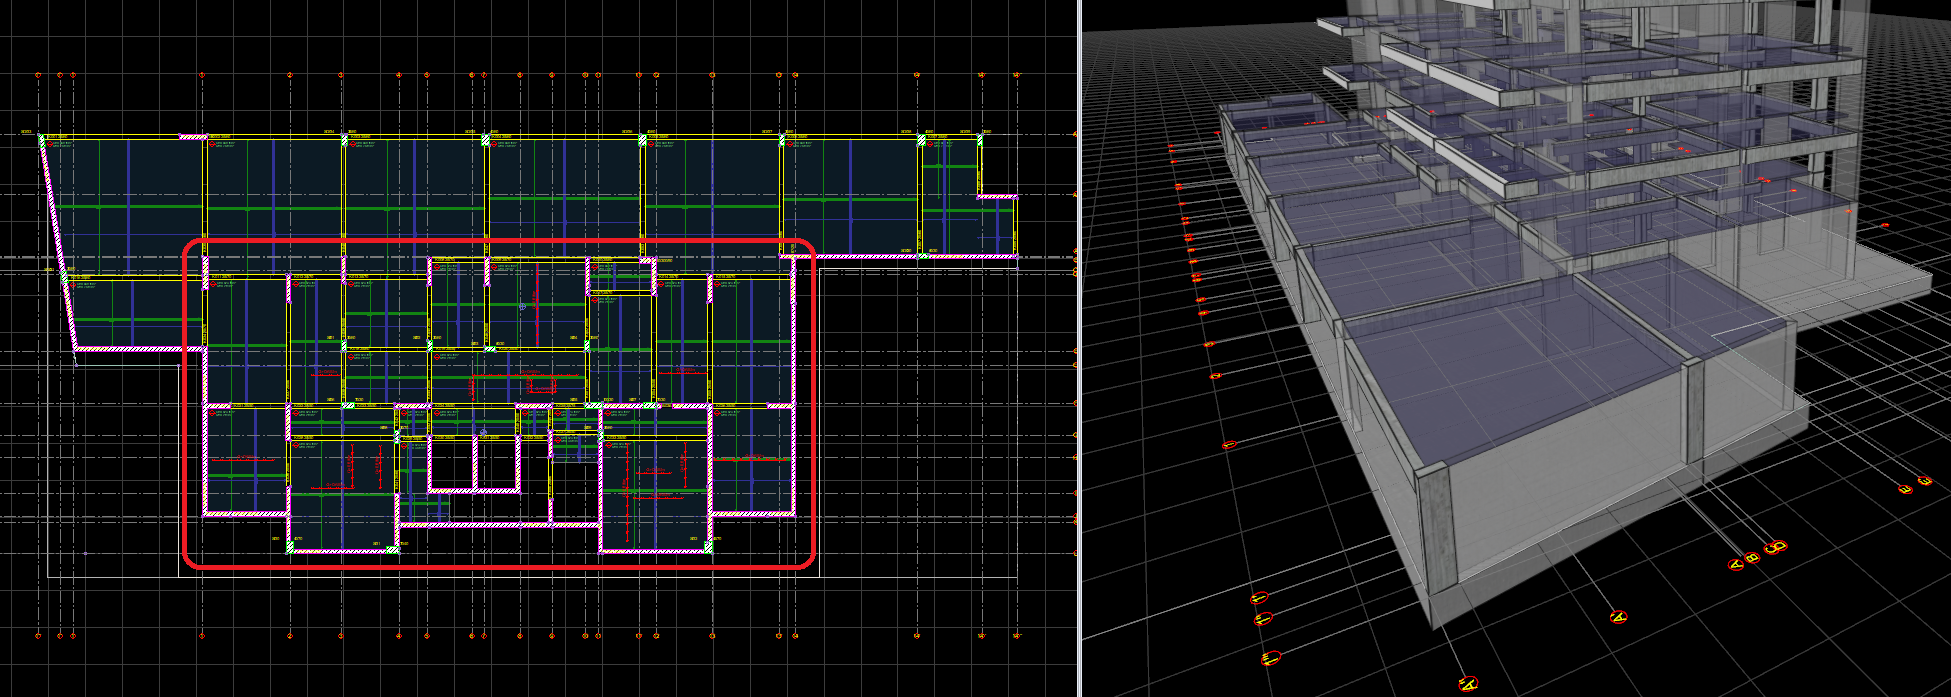1951x697 pixels.
Task: Pick grid axis bubble B in 3D view
Action: click(x=1751, y=558)
